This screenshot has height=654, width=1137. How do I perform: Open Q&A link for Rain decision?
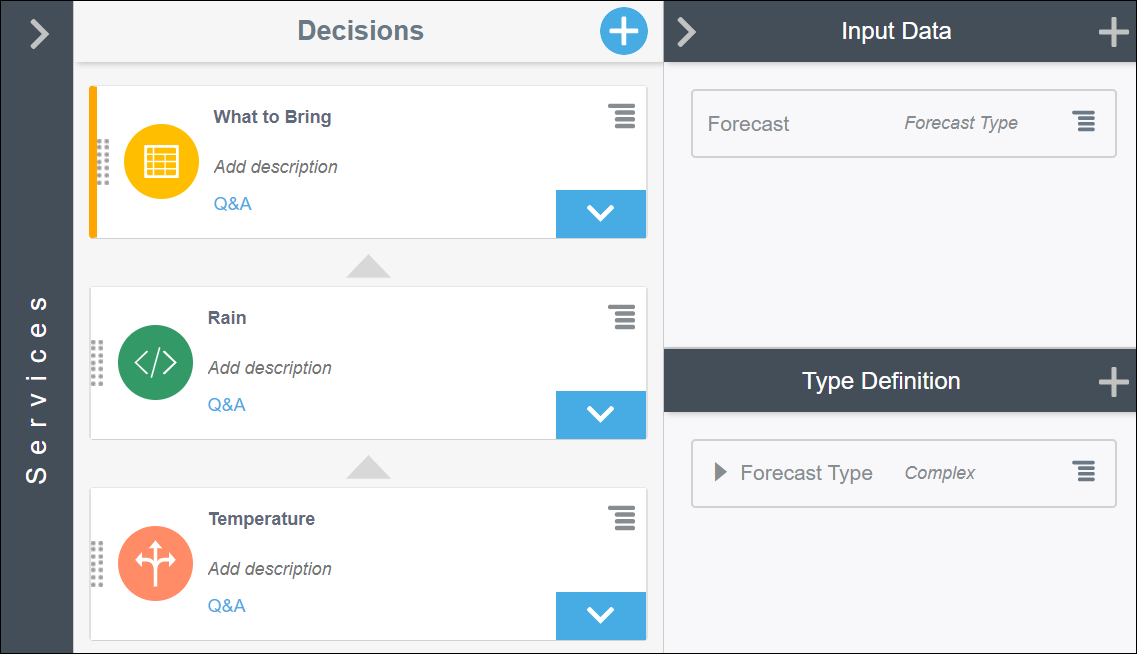[x=226, y=405]
